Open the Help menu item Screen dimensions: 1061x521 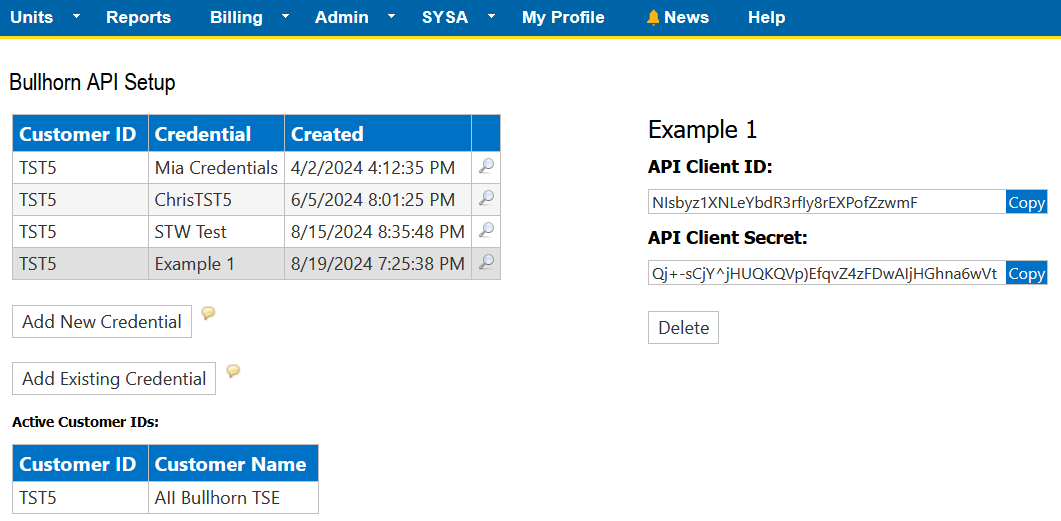[767, 18]
